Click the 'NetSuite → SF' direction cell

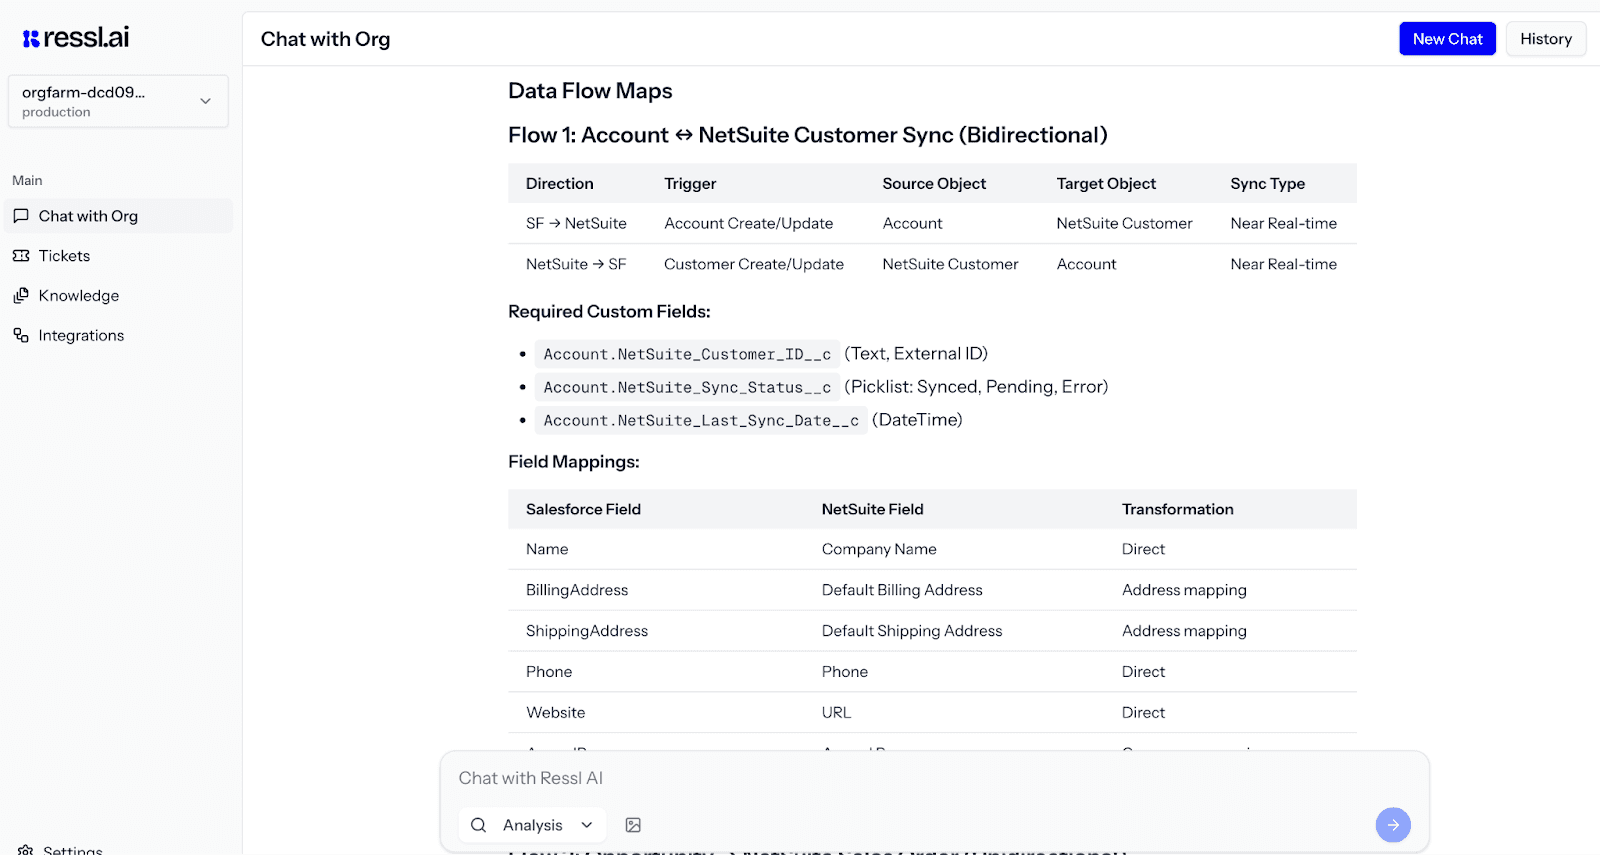[x=576, y=264]
